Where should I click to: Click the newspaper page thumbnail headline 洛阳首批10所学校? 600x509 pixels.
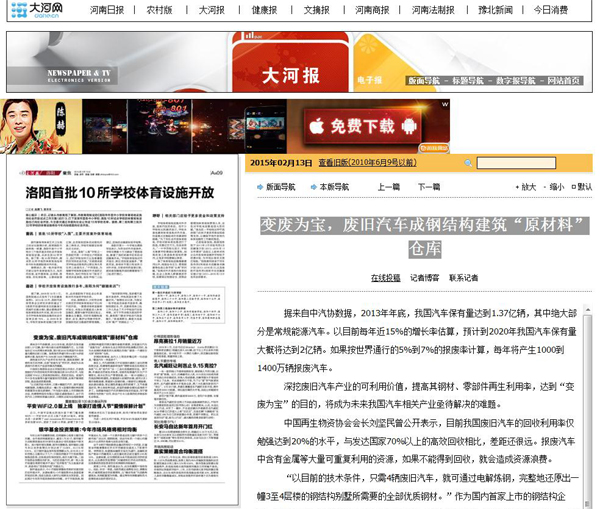pyautogui.click(x=119, y=192)
